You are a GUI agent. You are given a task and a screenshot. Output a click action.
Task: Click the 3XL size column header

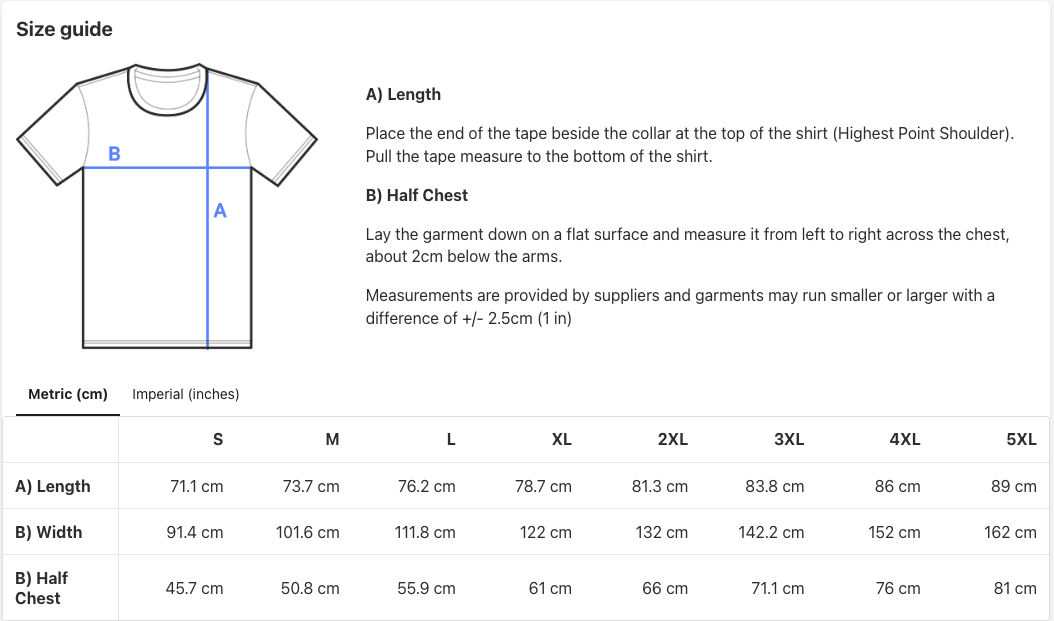[789, 439]
